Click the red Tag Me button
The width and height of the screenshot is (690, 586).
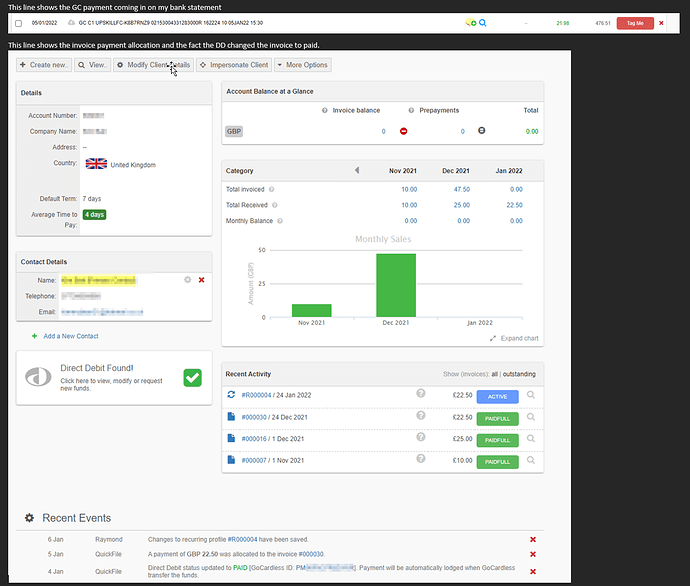point(634,23)
